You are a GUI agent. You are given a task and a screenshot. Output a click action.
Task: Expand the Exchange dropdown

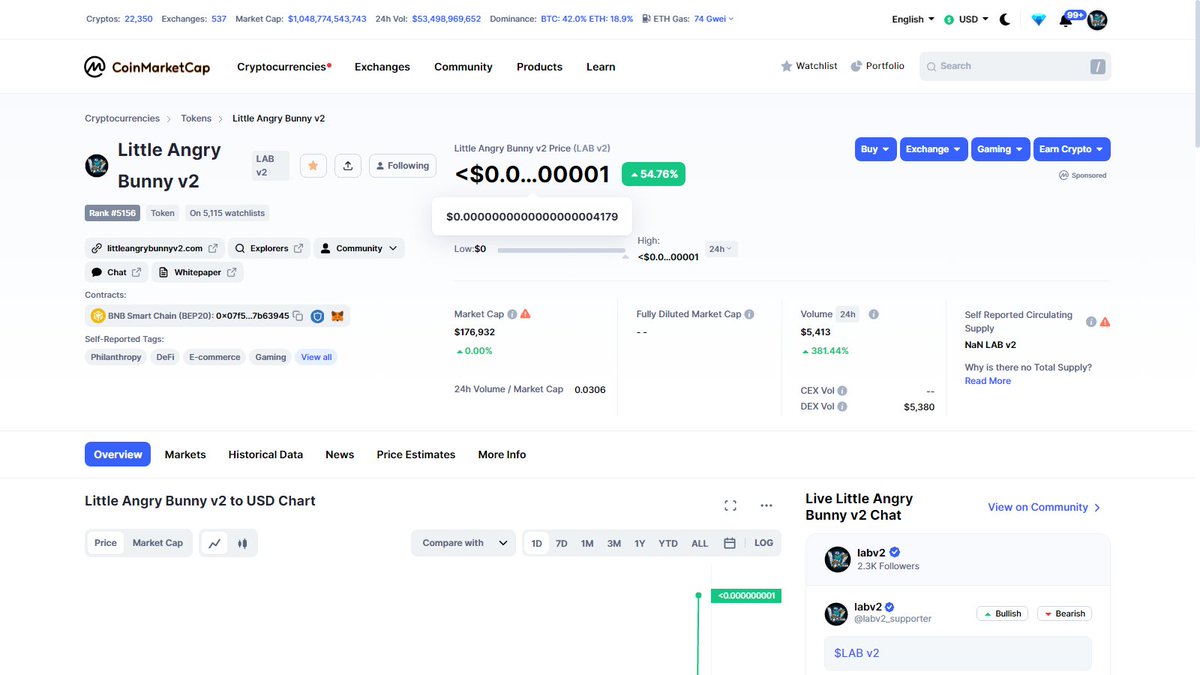[x=934, y=149]
